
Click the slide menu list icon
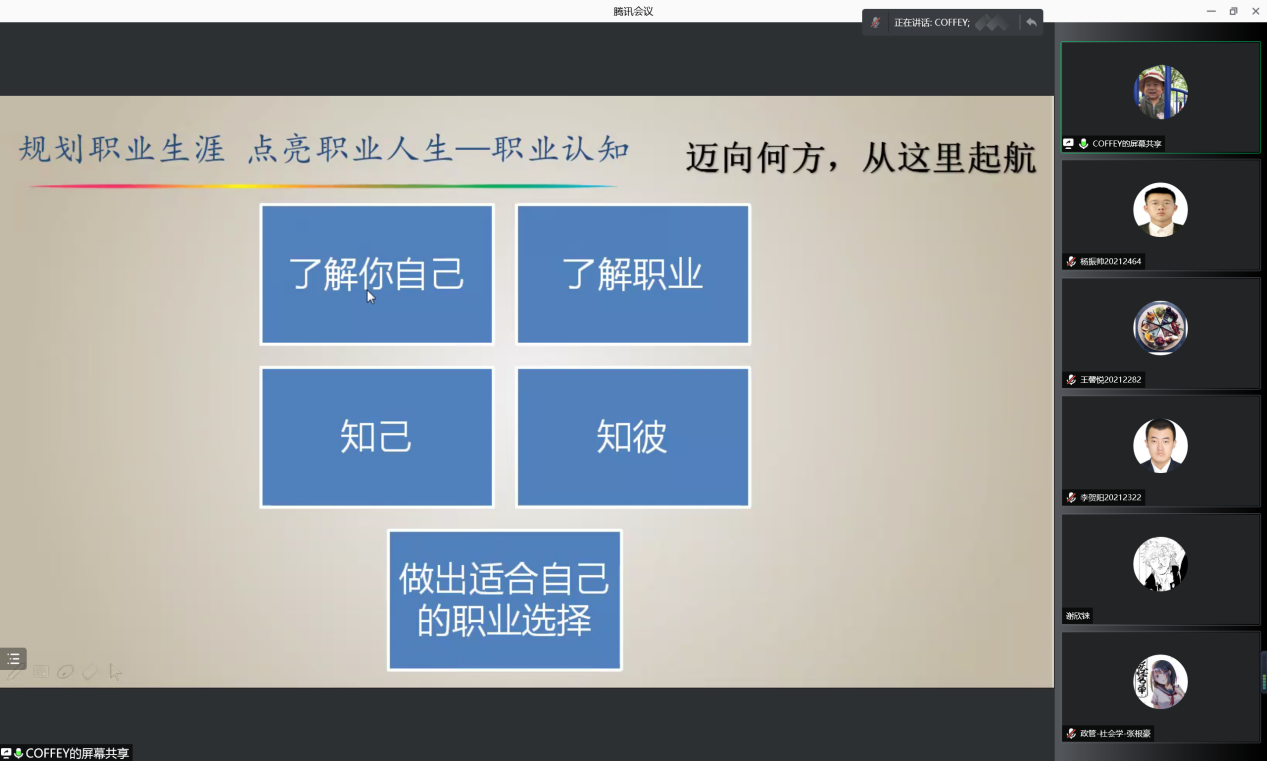[13, 659]
